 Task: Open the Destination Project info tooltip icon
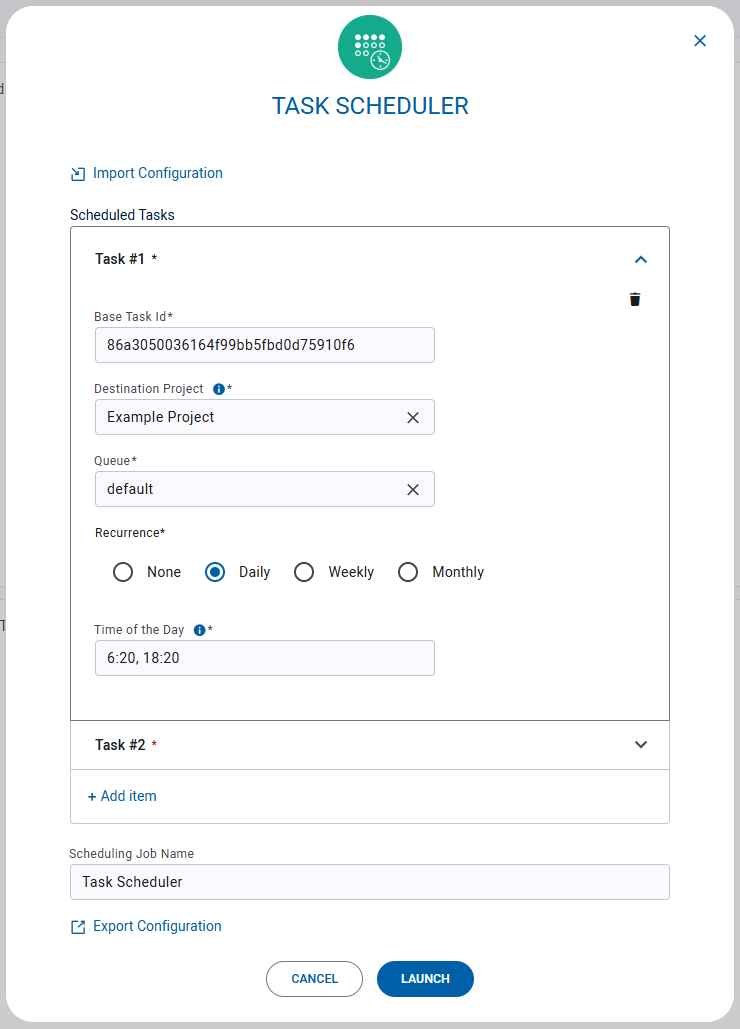point(219,389)
